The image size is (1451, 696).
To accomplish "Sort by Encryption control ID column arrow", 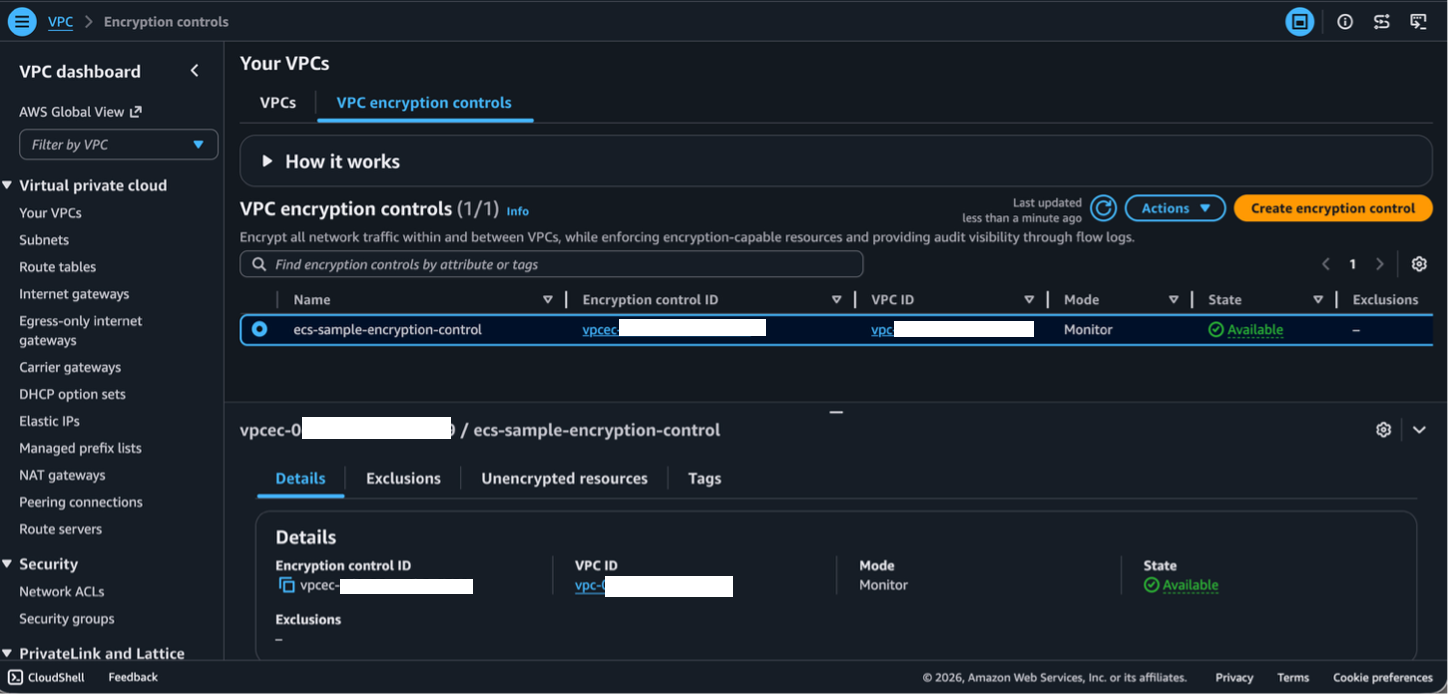I will click(837, 300).
